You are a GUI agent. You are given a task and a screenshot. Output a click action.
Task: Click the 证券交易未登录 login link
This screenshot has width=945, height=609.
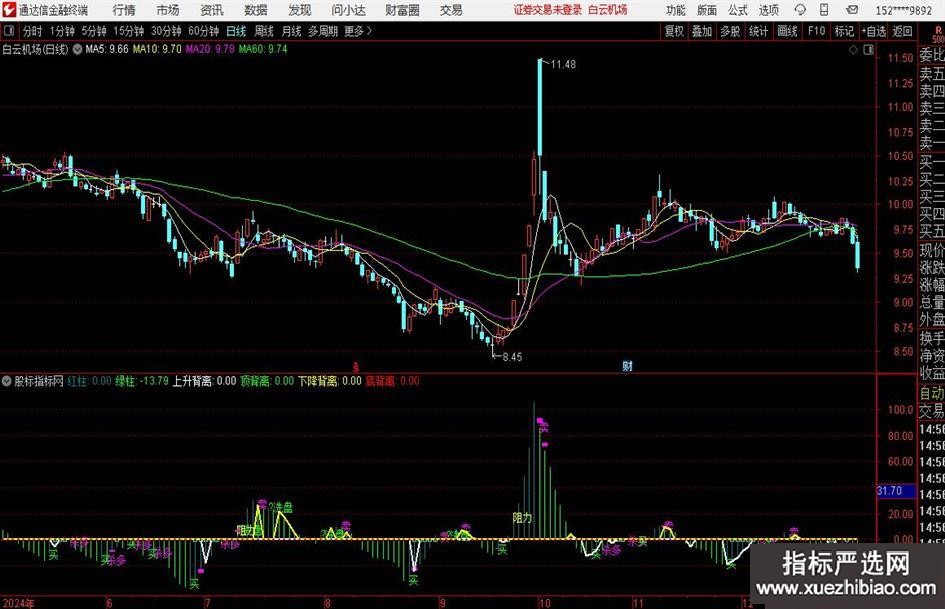[x=548, y=10]
